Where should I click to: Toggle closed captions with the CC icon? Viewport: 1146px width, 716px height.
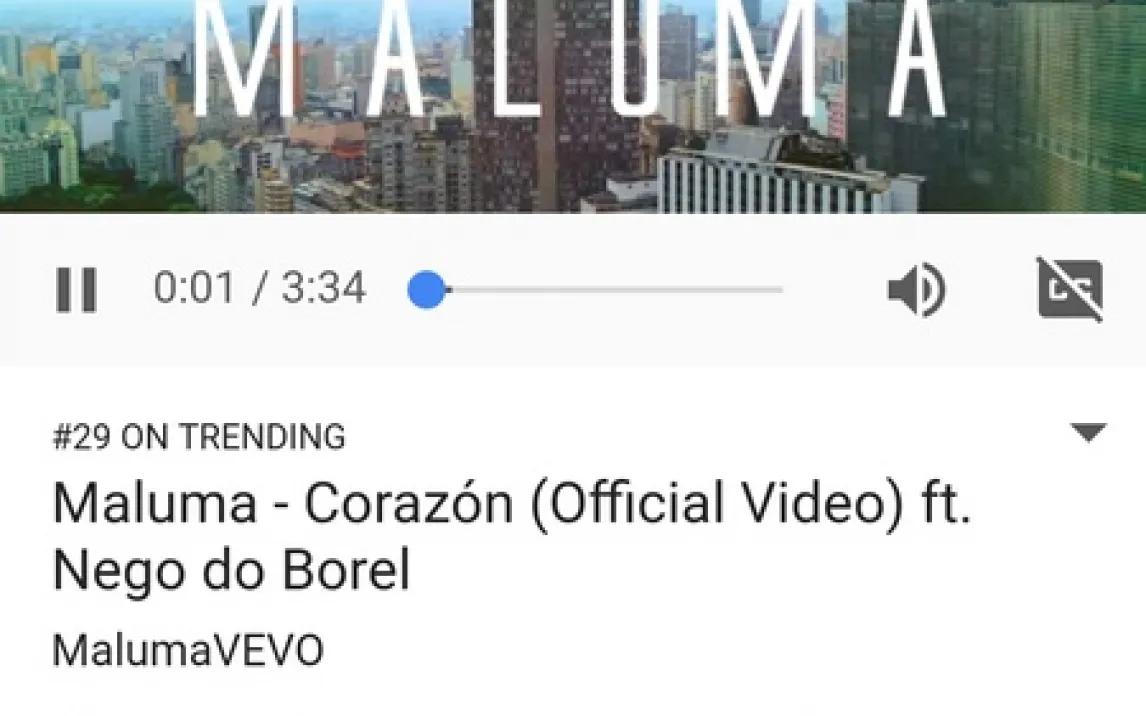tap(1071, 289)
